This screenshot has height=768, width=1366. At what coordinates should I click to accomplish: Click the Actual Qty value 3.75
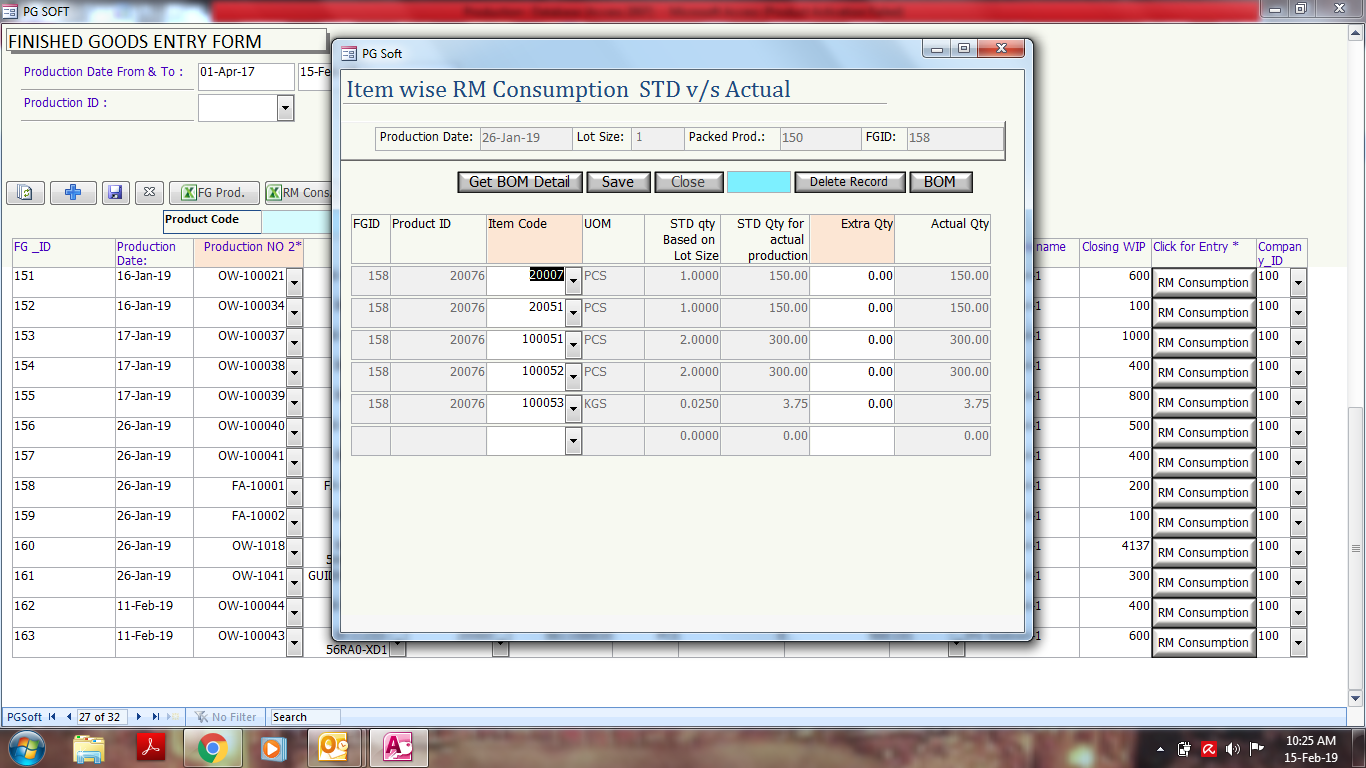point(942,409)
